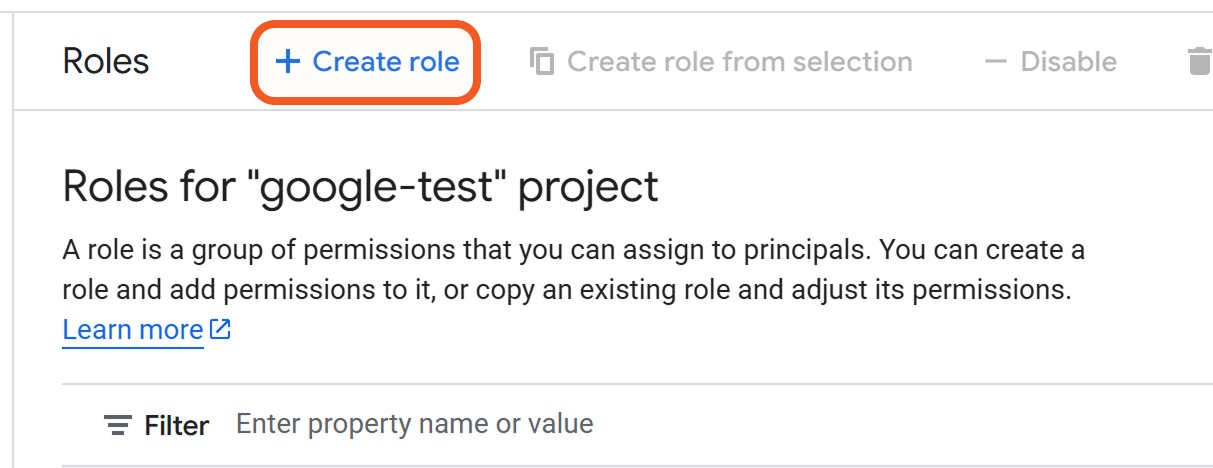Viewport: 1213px width, 468px height.
Task: Click the role description paragraph text
Action: (x=572, y=270)
